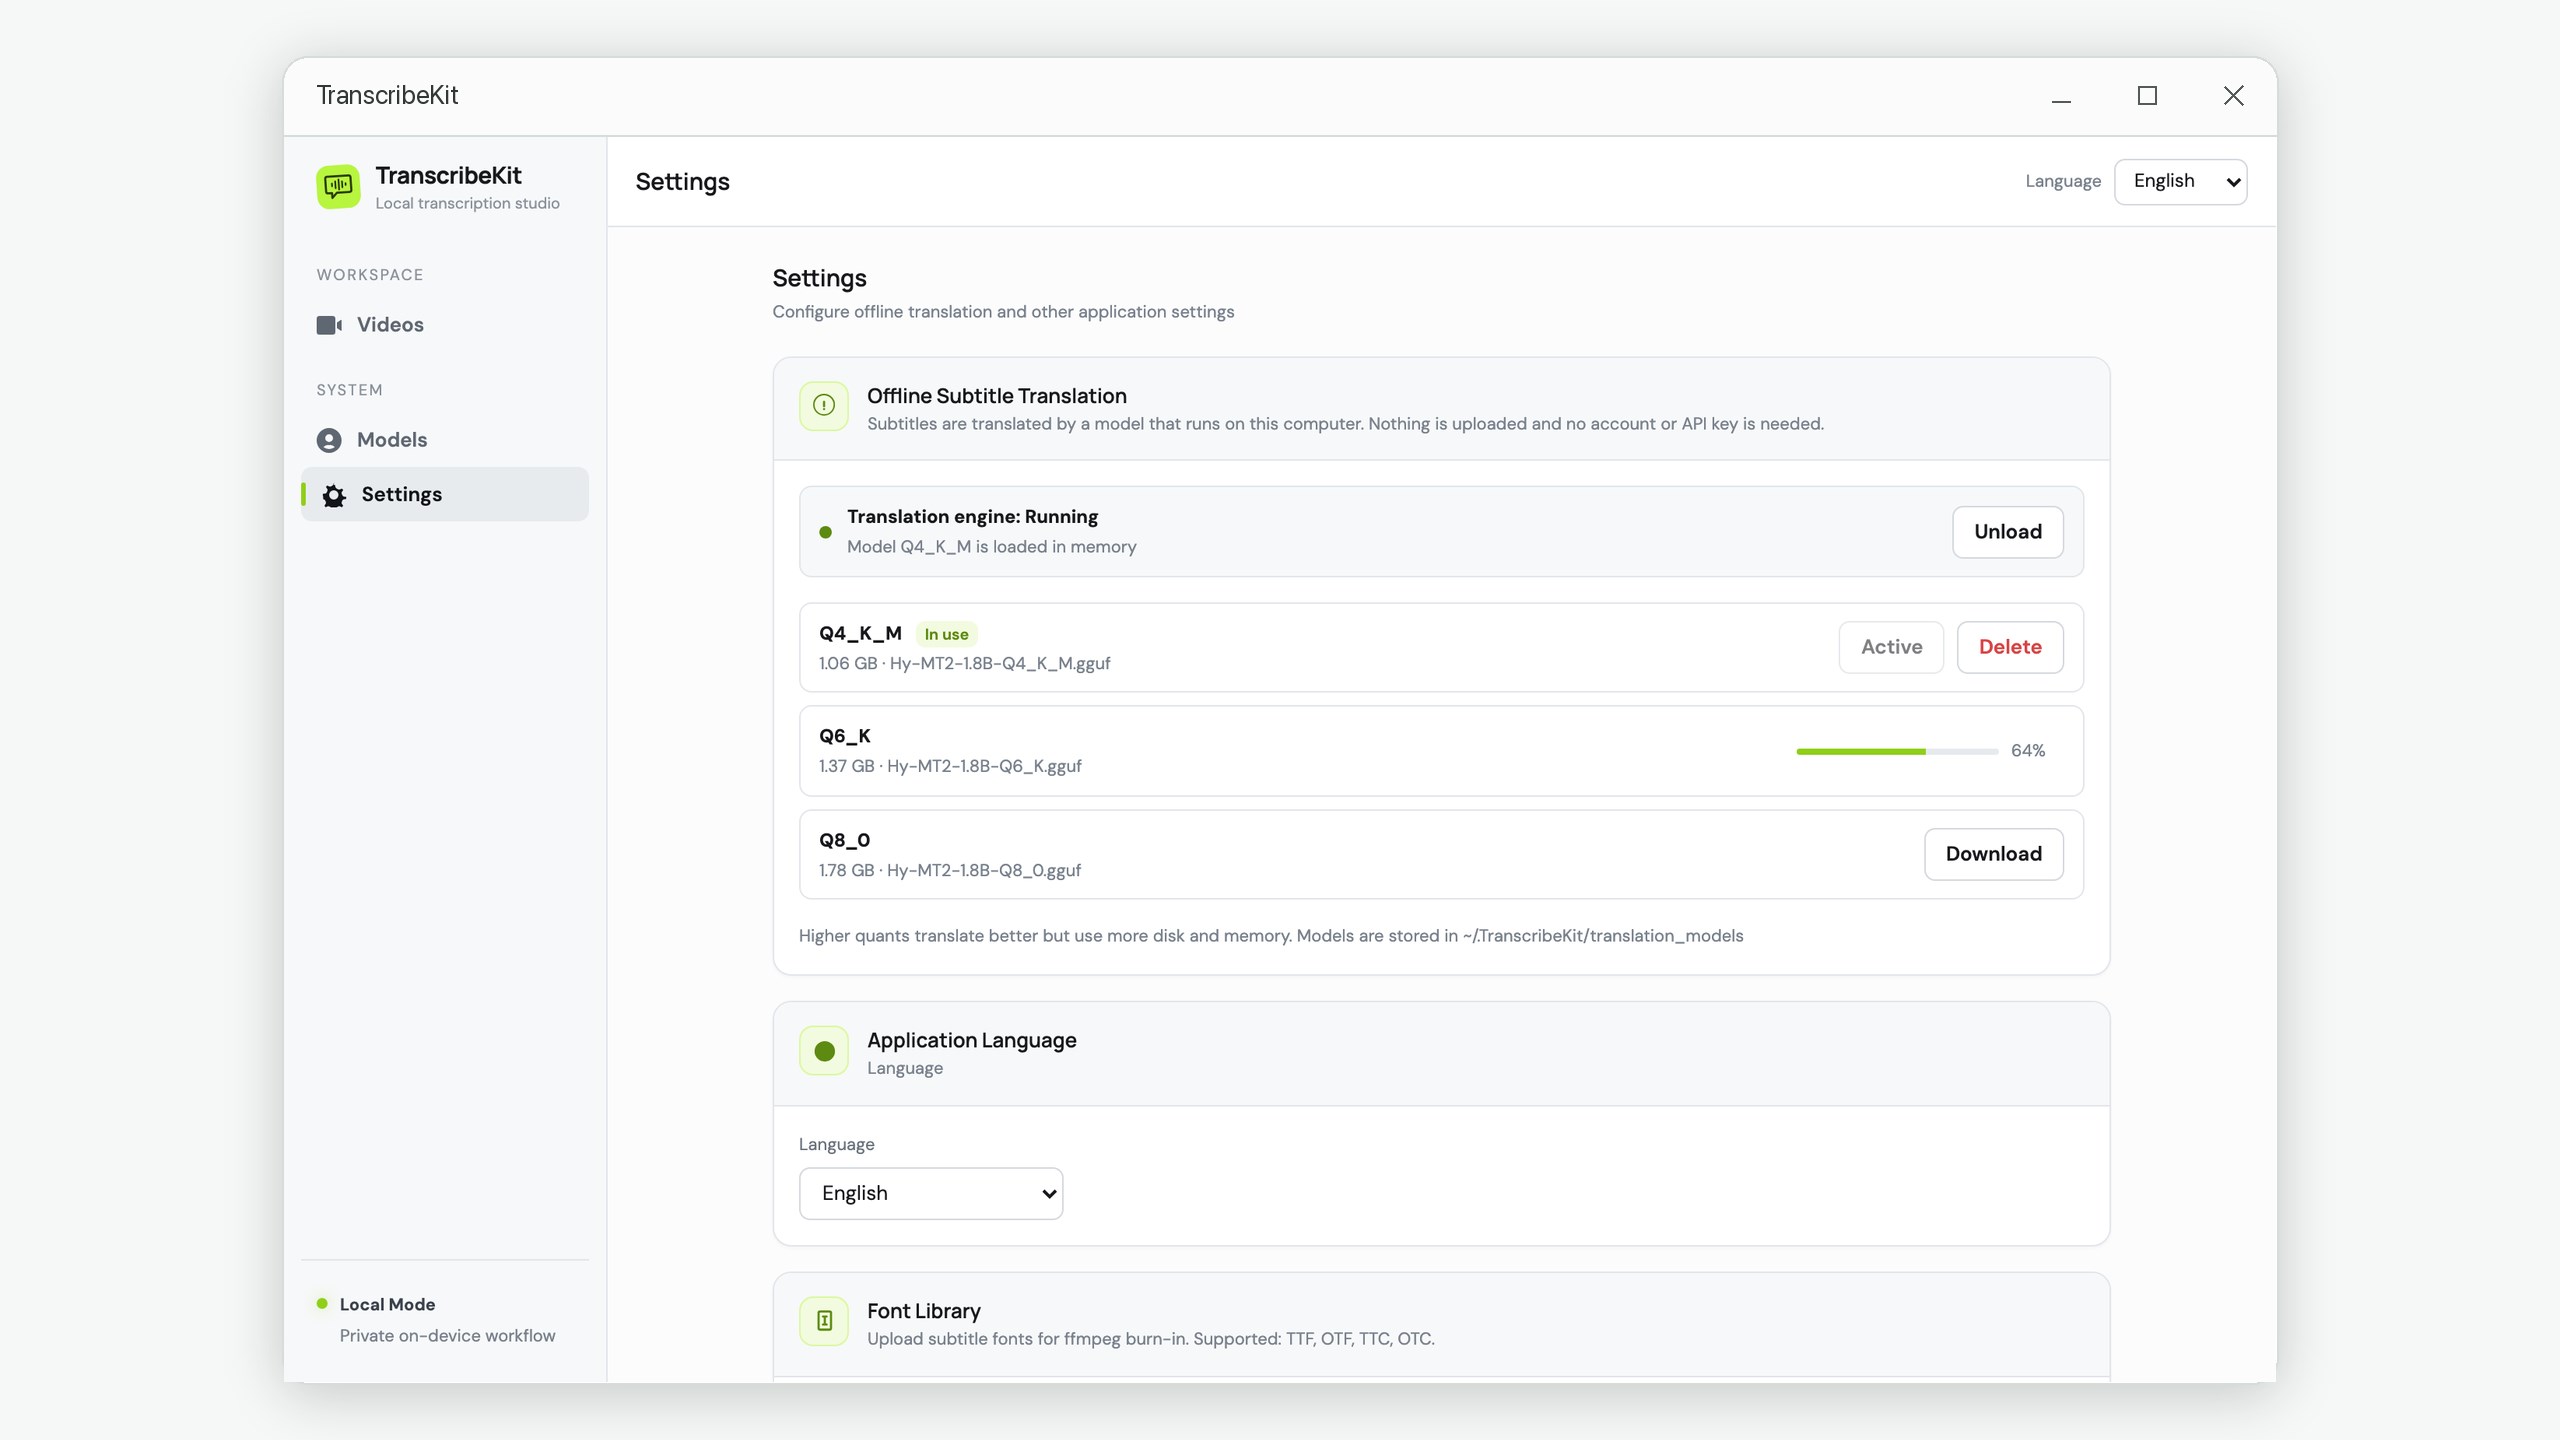Click the Q4_K_M model name
This screenshot has width=2560, height=1440.
860,633
